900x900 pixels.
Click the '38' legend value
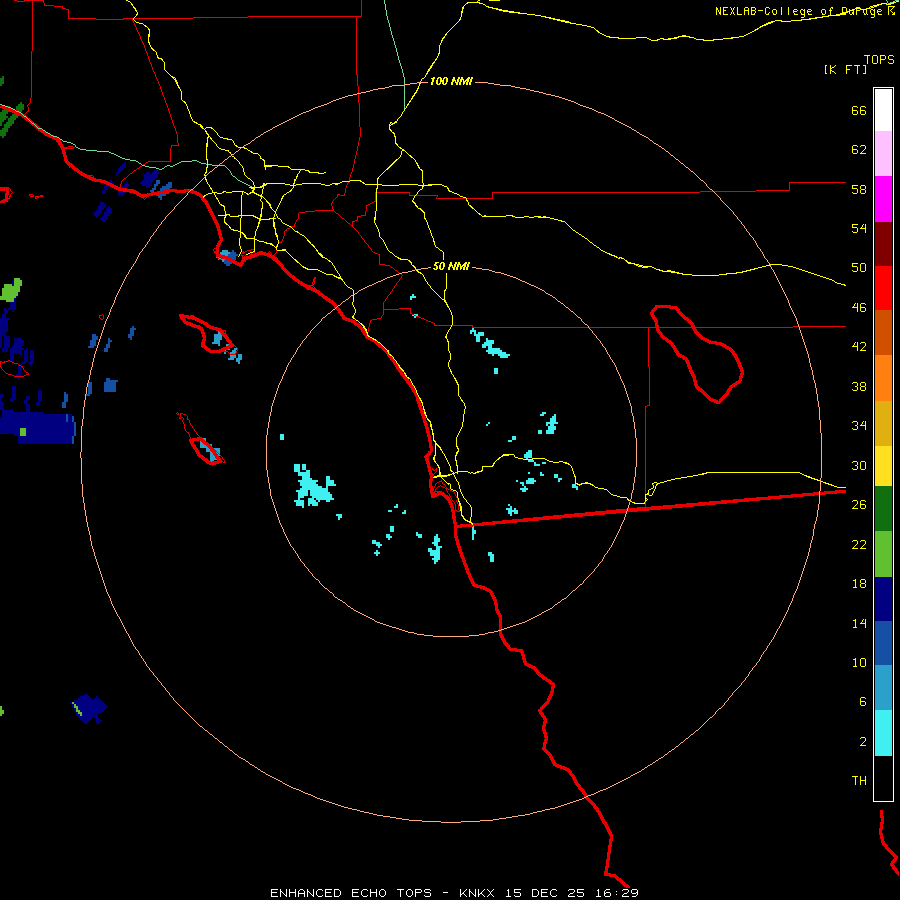859,386
